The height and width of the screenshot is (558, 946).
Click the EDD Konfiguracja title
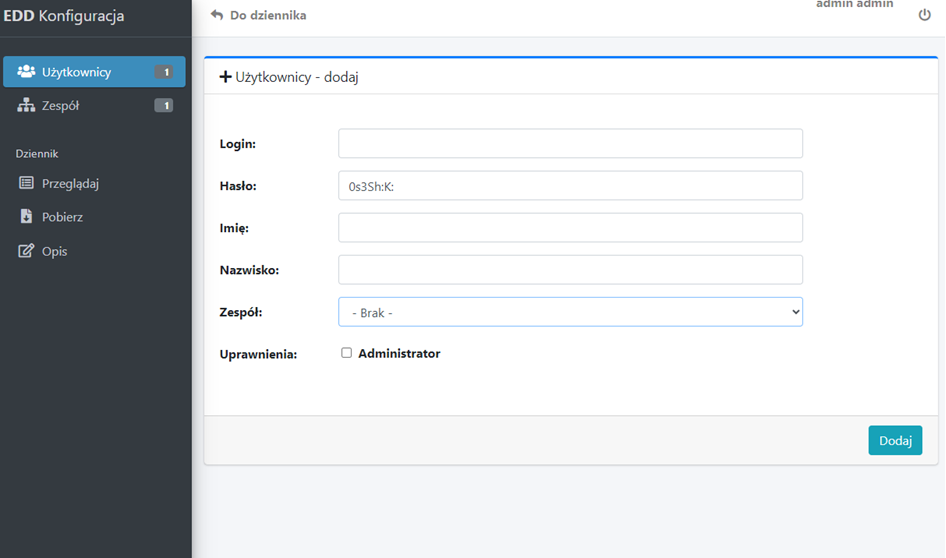pos(64,16)
